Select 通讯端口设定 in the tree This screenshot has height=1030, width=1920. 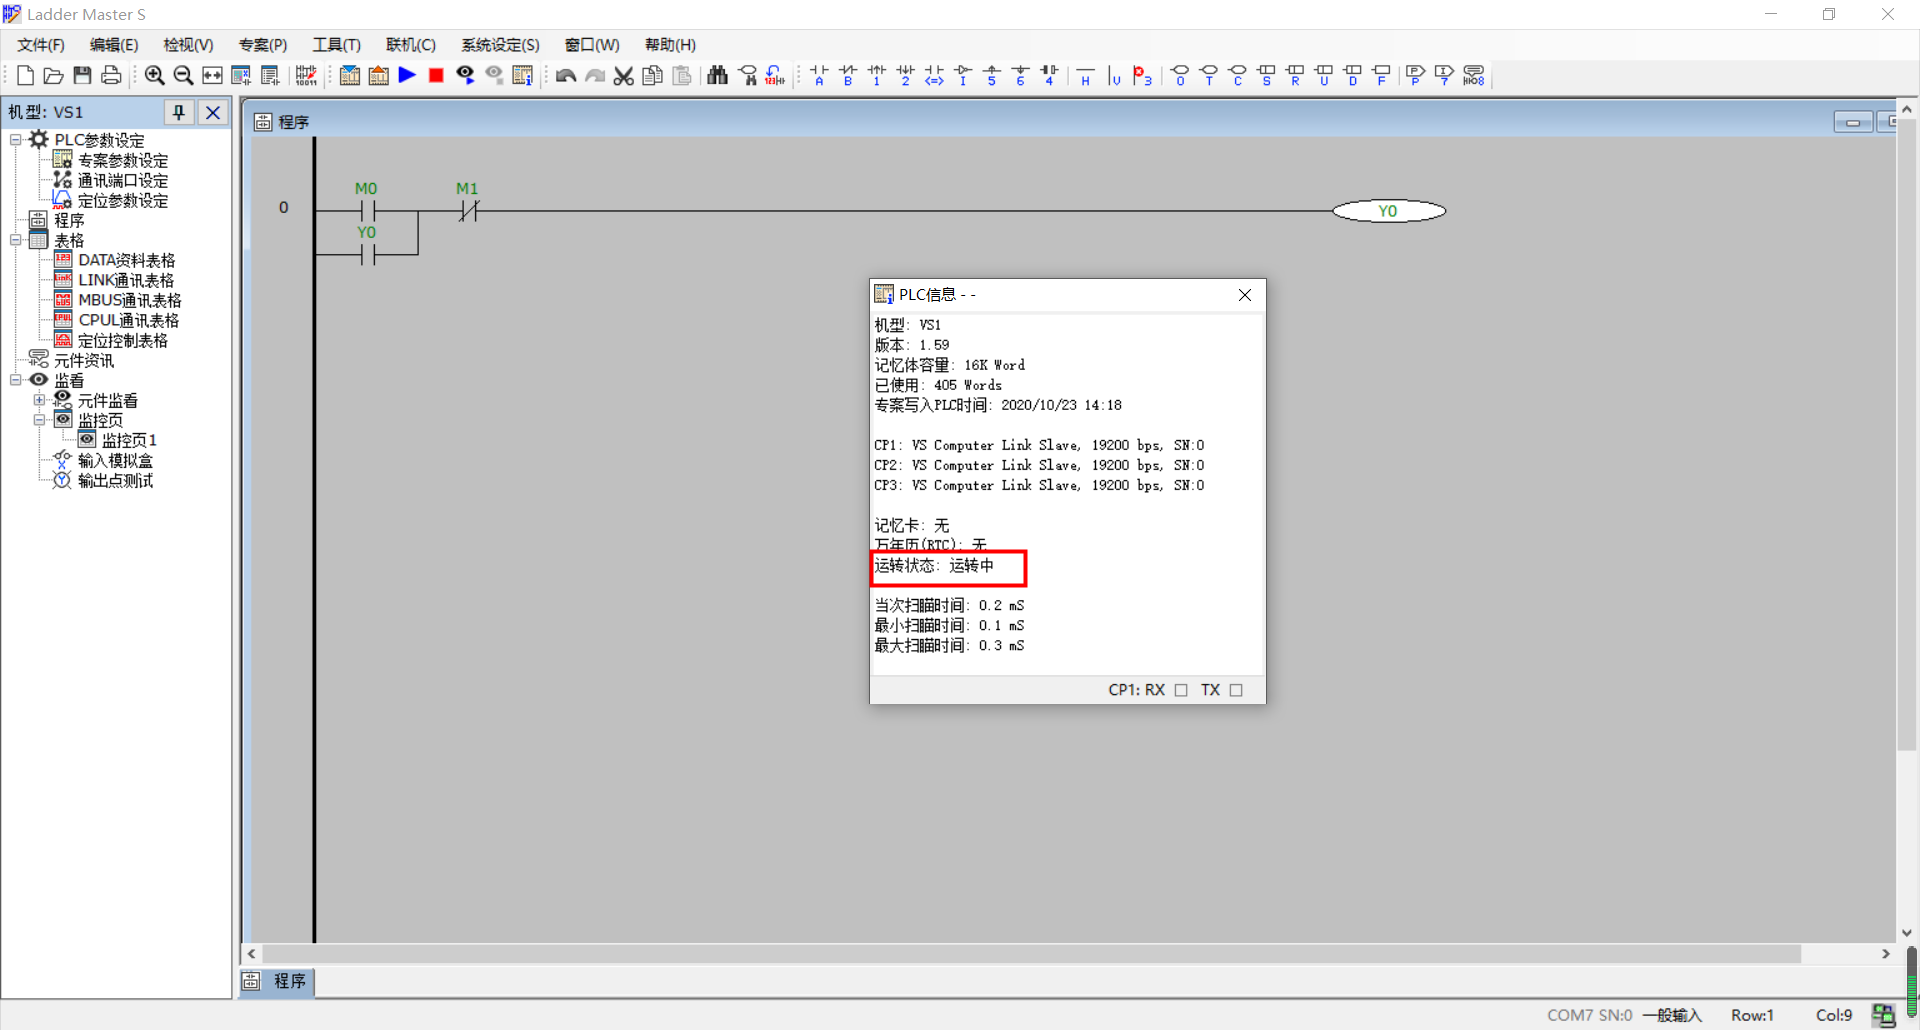[123, 180]
